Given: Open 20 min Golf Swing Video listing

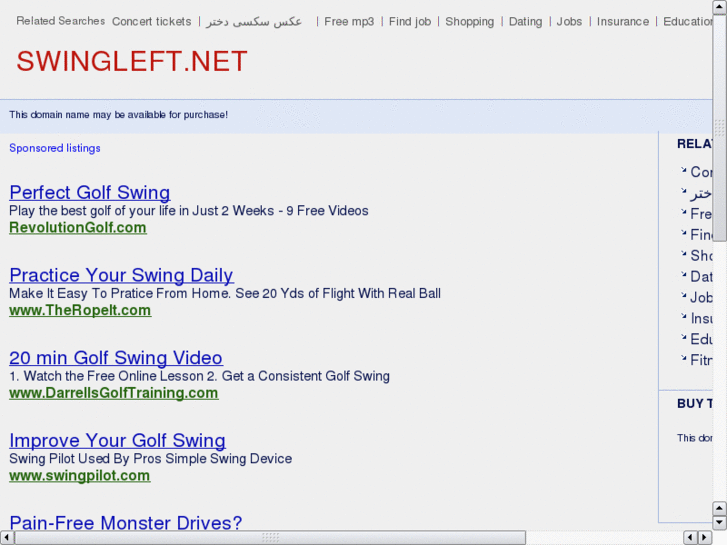Looking at the screenshot, I should [x=116, y=358].
